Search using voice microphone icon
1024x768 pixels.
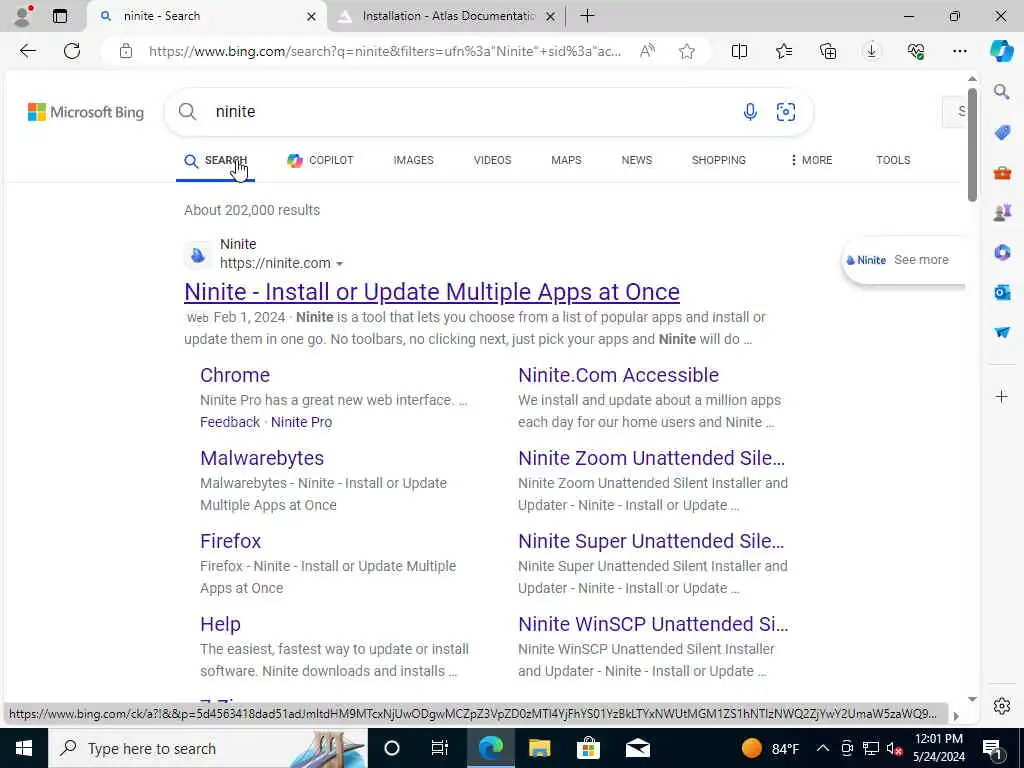[x=750, y=112]
